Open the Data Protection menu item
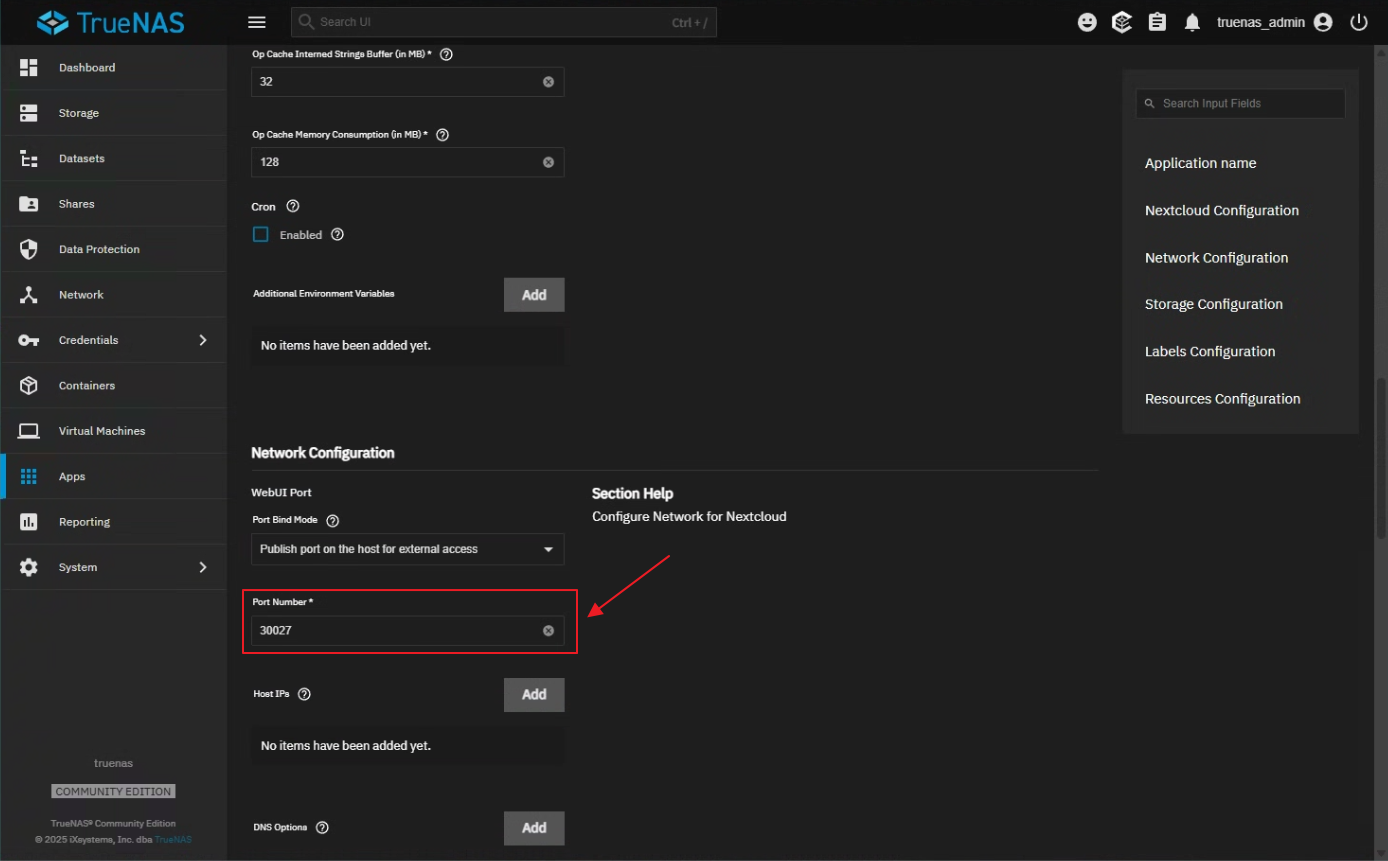1388x861 pixels. (113, 249)
